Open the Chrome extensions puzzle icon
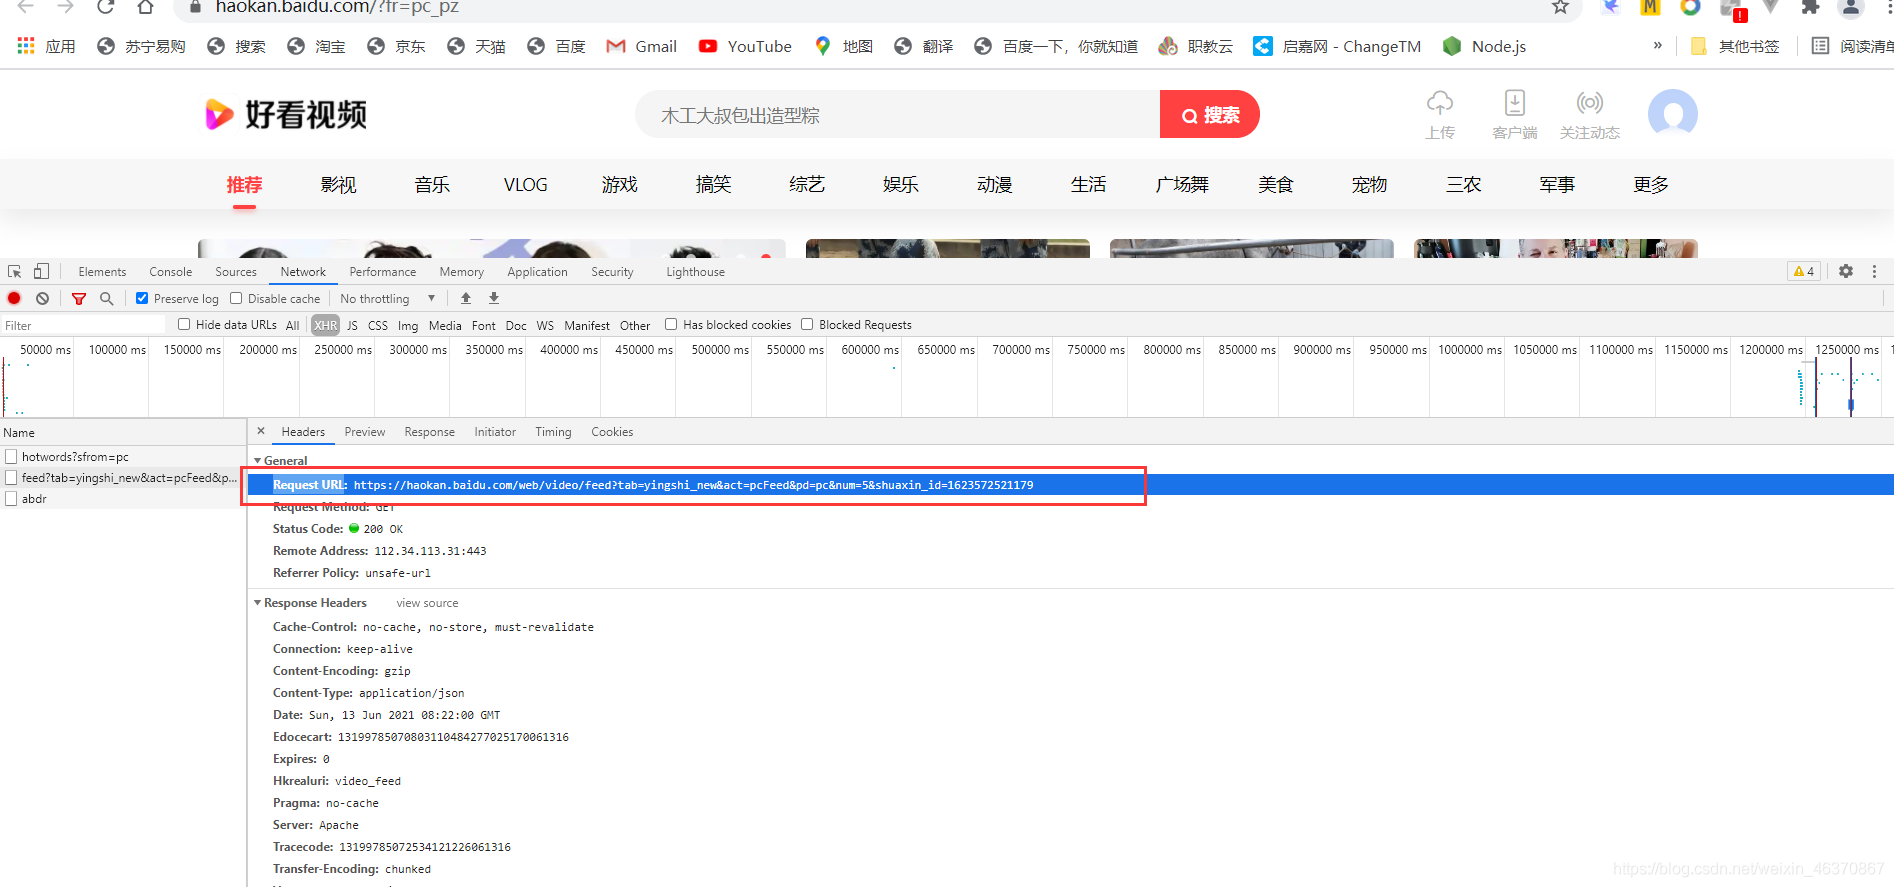Image resolution: width=1894 pixels, height=887 pixels. (x=1810, y=7)
